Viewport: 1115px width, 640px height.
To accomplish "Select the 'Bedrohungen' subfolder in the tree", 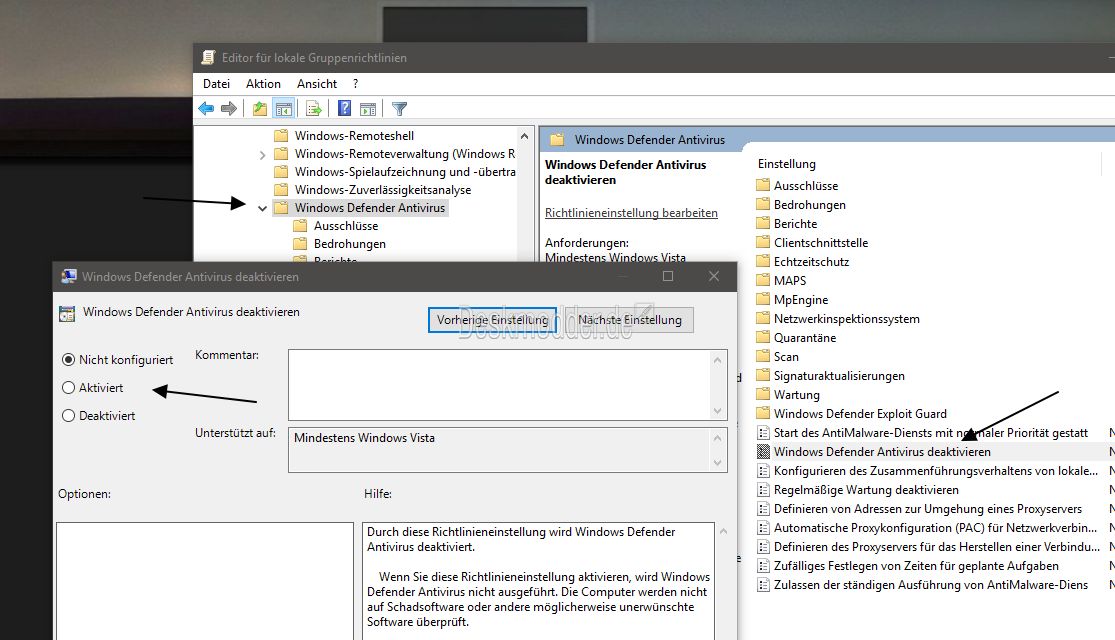I will point(350,244).
